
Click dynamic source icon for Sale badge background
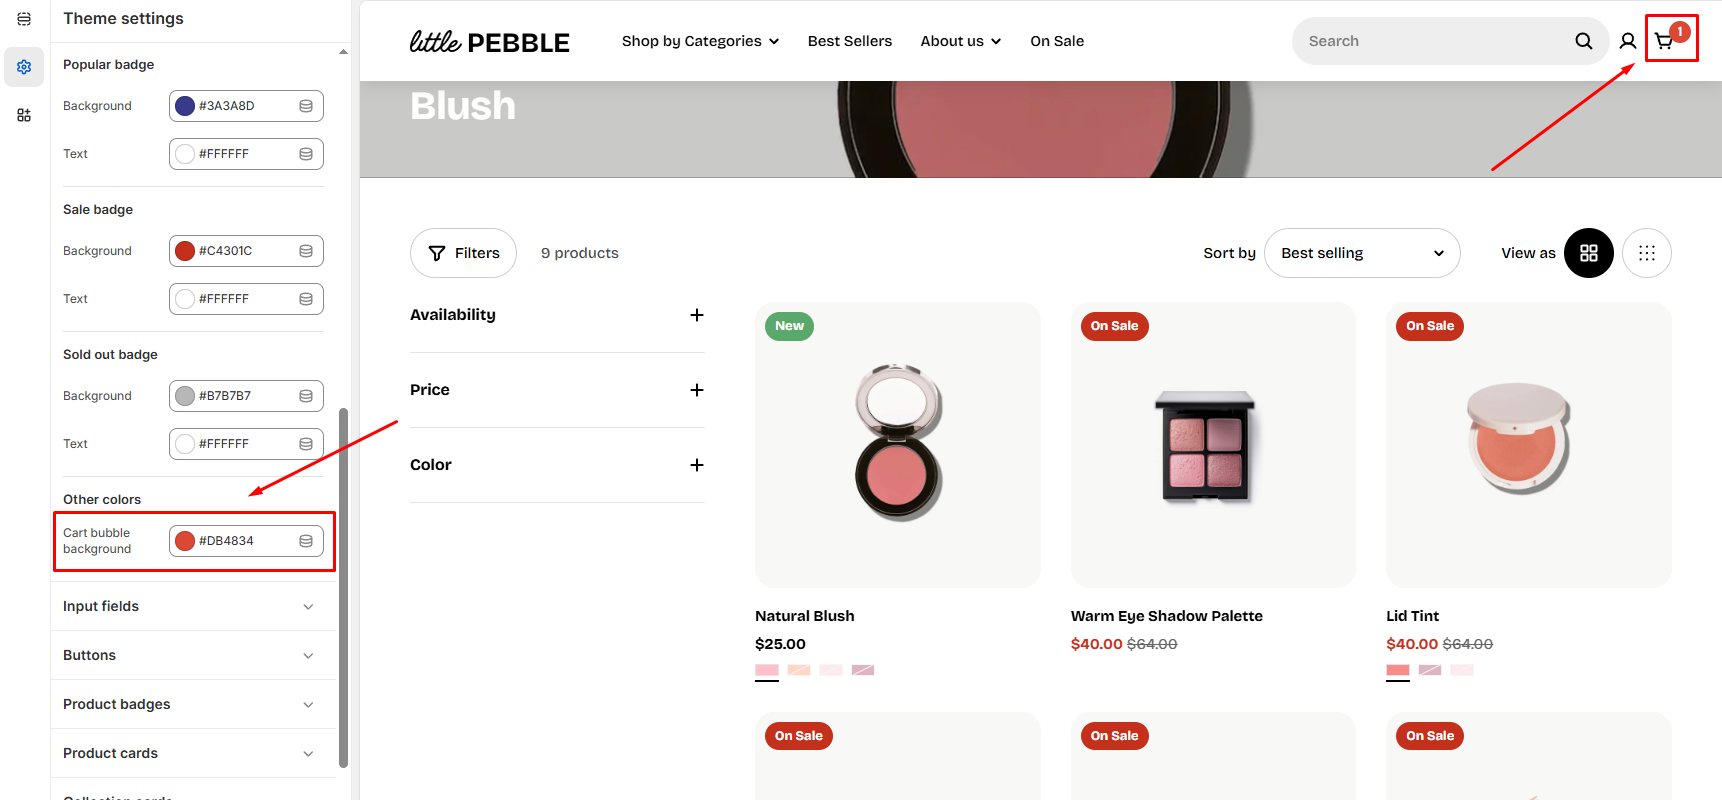coord(306,251)
